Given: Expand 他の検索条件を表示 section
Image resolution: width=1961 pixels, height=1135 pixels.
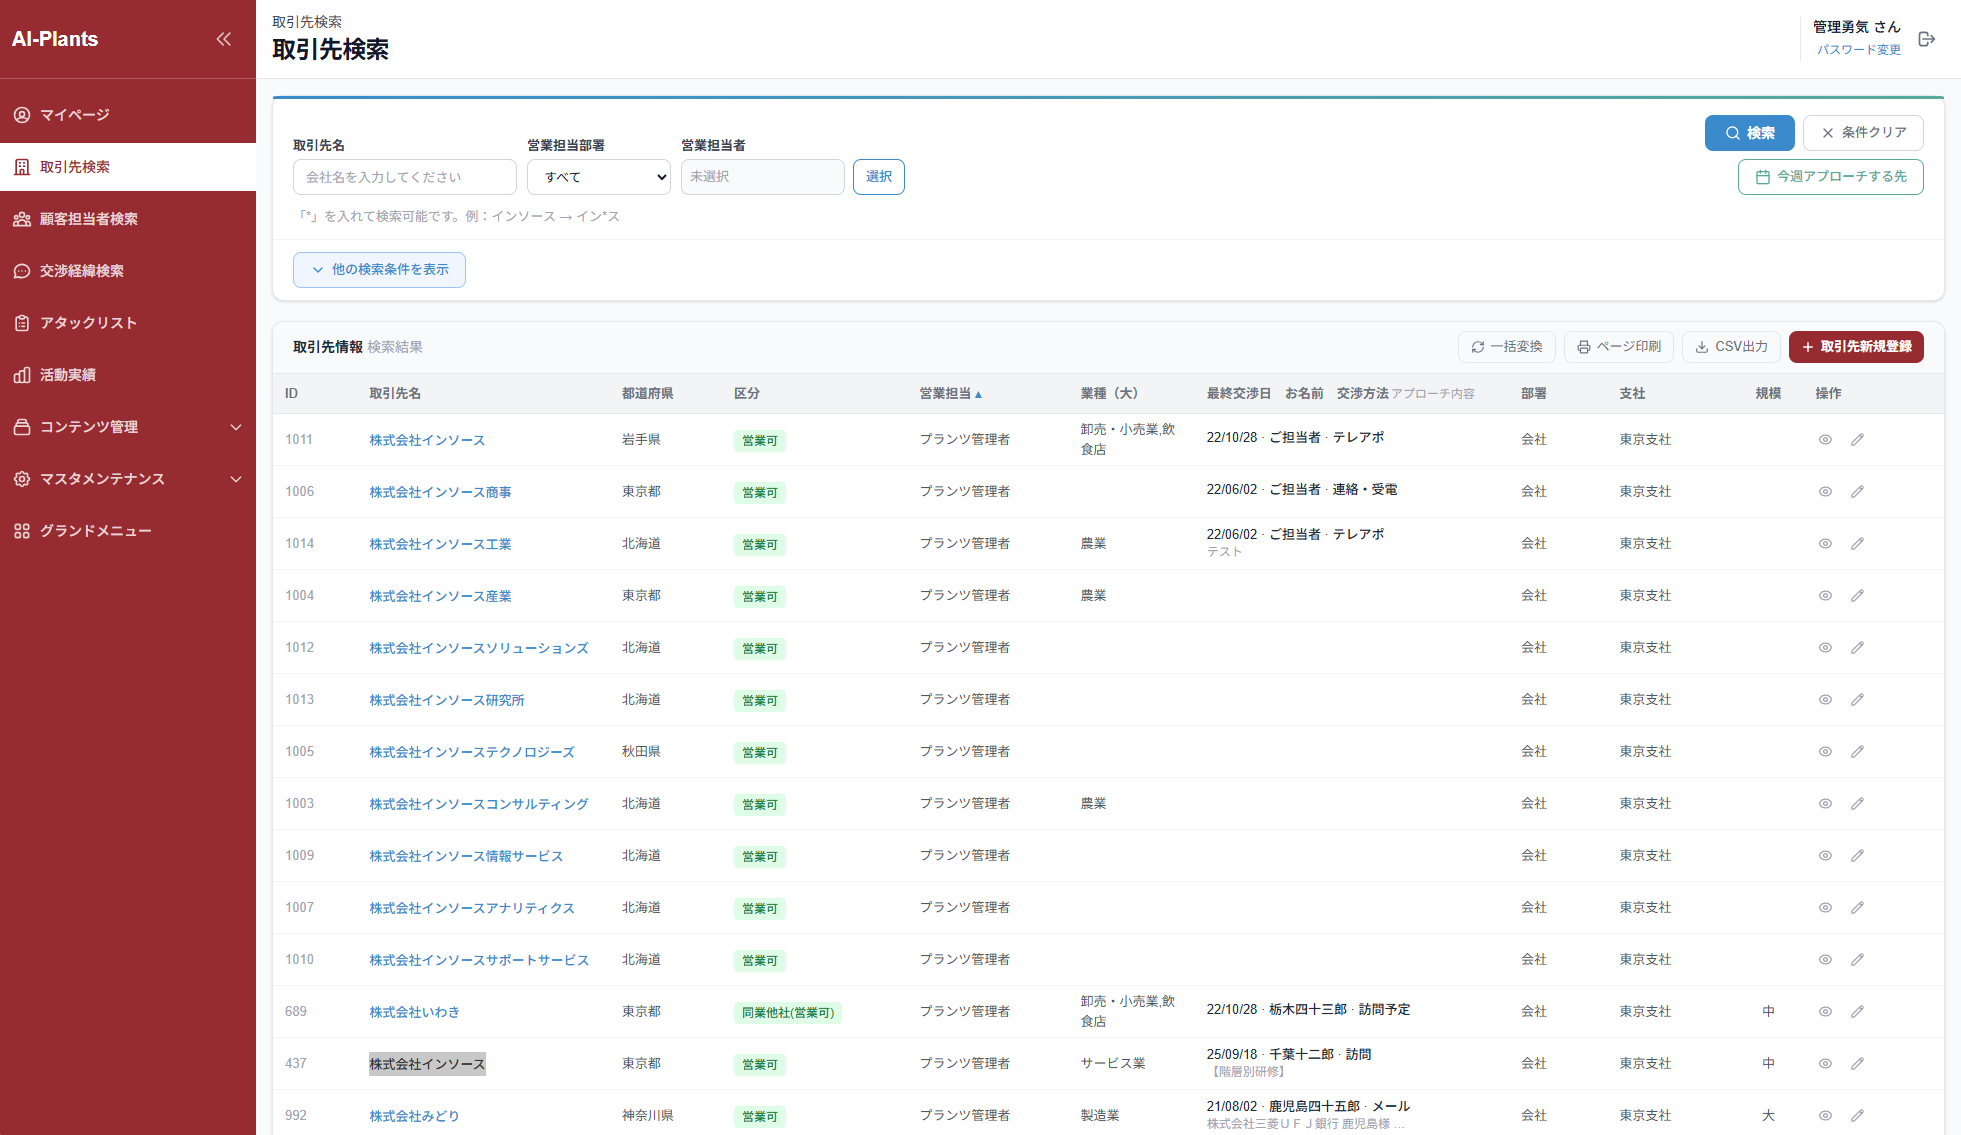Looking at the screenshot, I should (x=379, y=270).
